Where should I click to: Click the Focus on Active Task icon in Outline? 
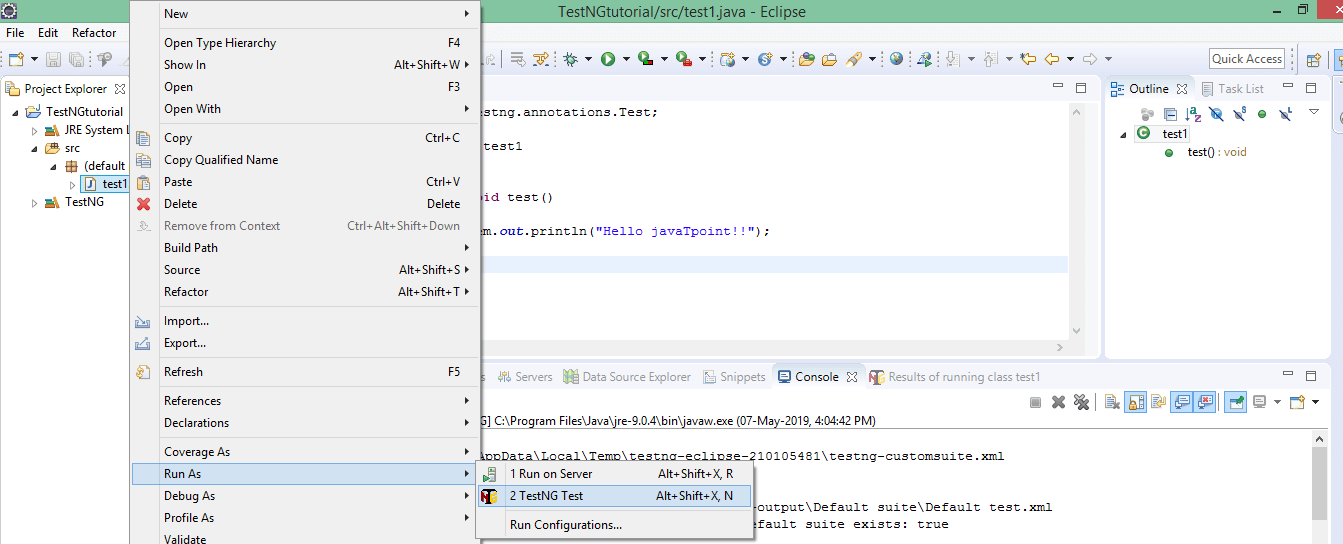click(1148, 113)
